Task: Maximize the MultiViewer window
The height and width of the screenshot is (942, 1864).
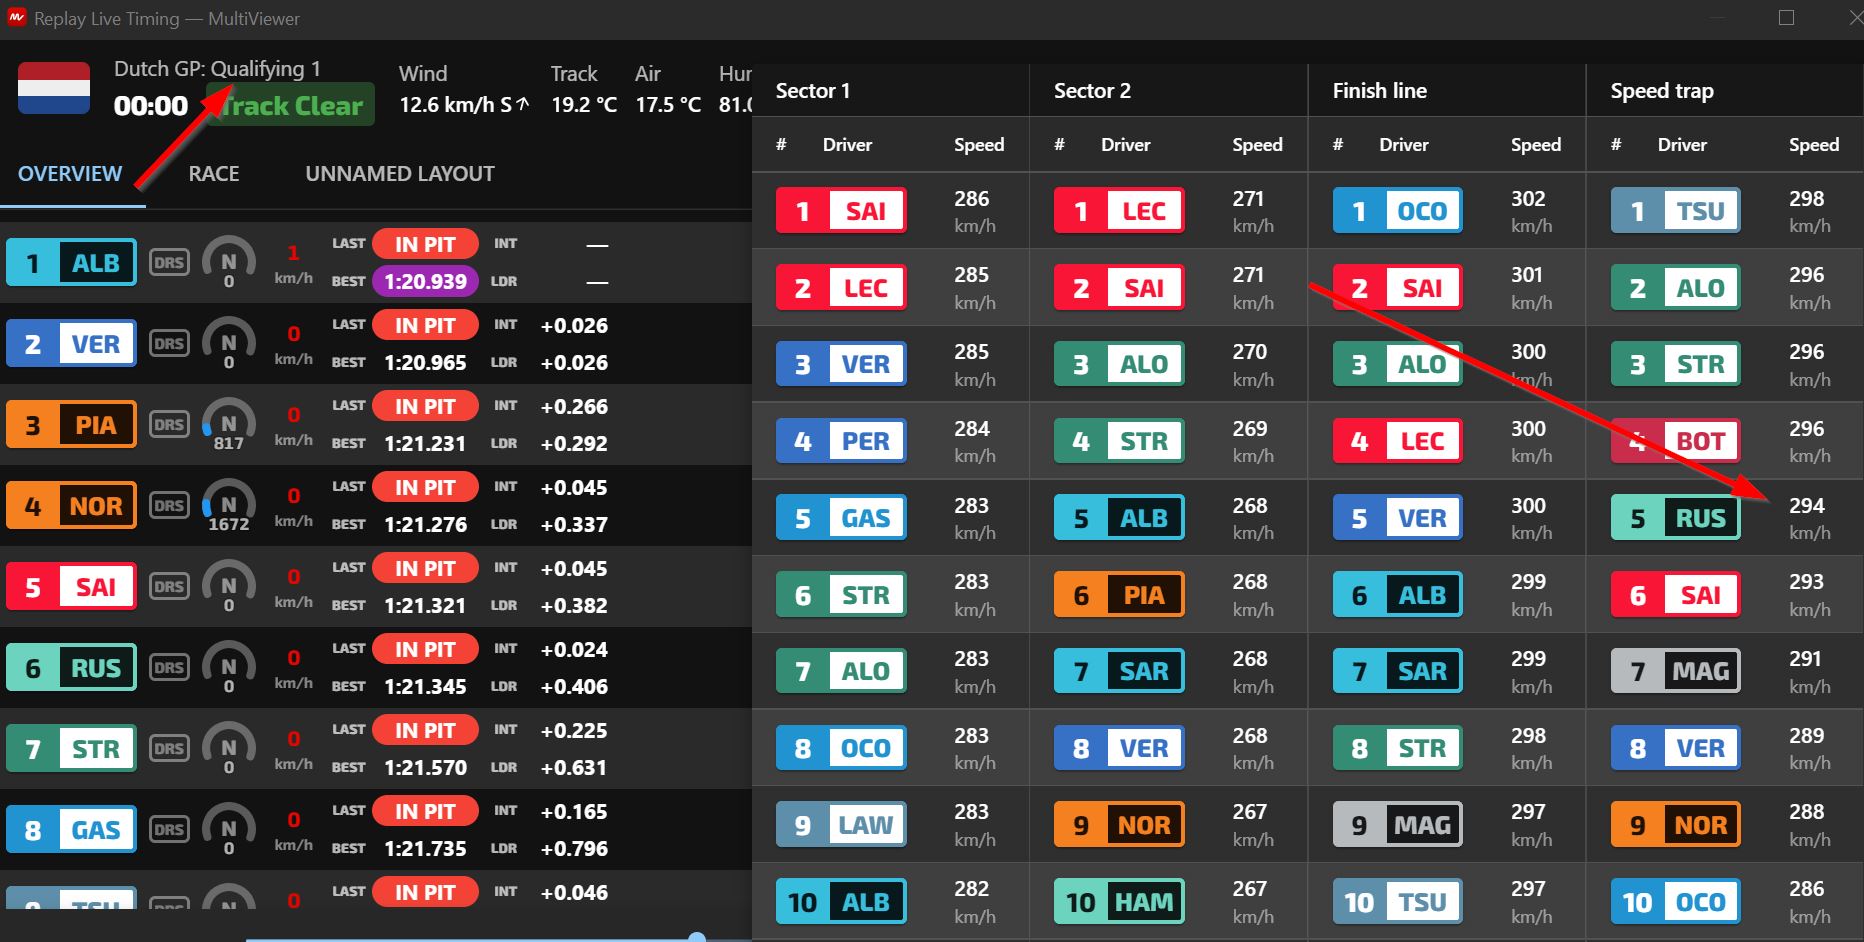Action: [1786, 18]
